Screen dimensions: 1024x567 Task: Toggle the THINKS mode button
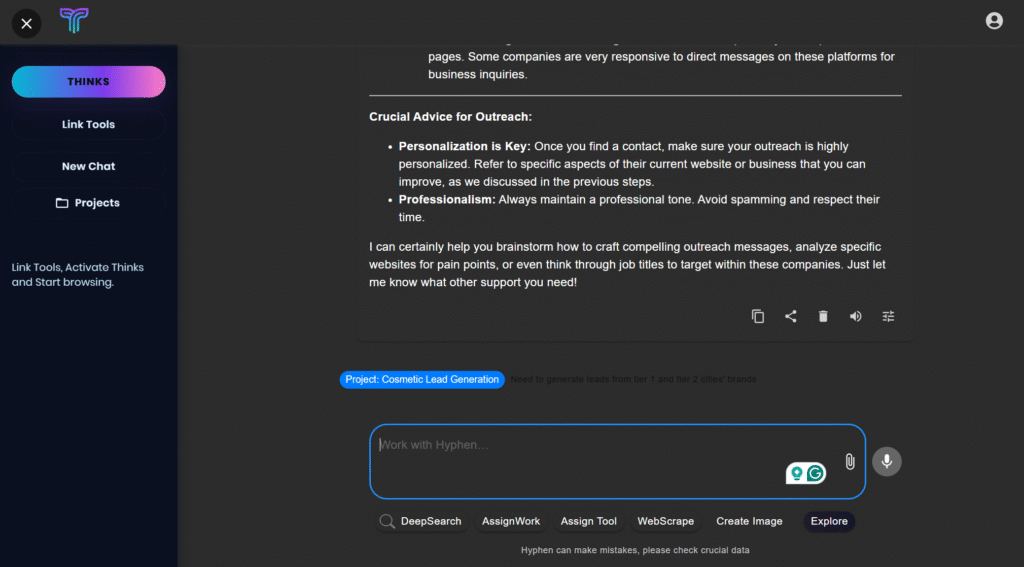pos(88,82)
